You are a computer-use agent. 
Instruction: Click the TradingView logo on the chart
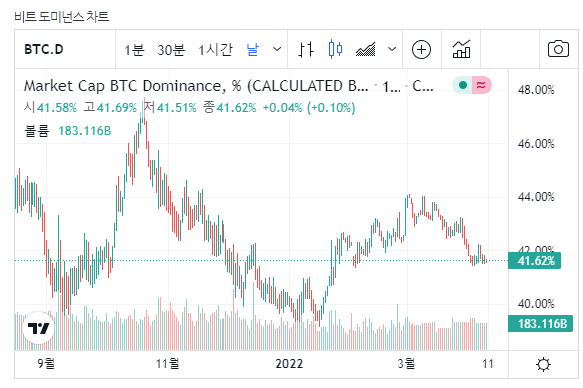coord(39,328)
